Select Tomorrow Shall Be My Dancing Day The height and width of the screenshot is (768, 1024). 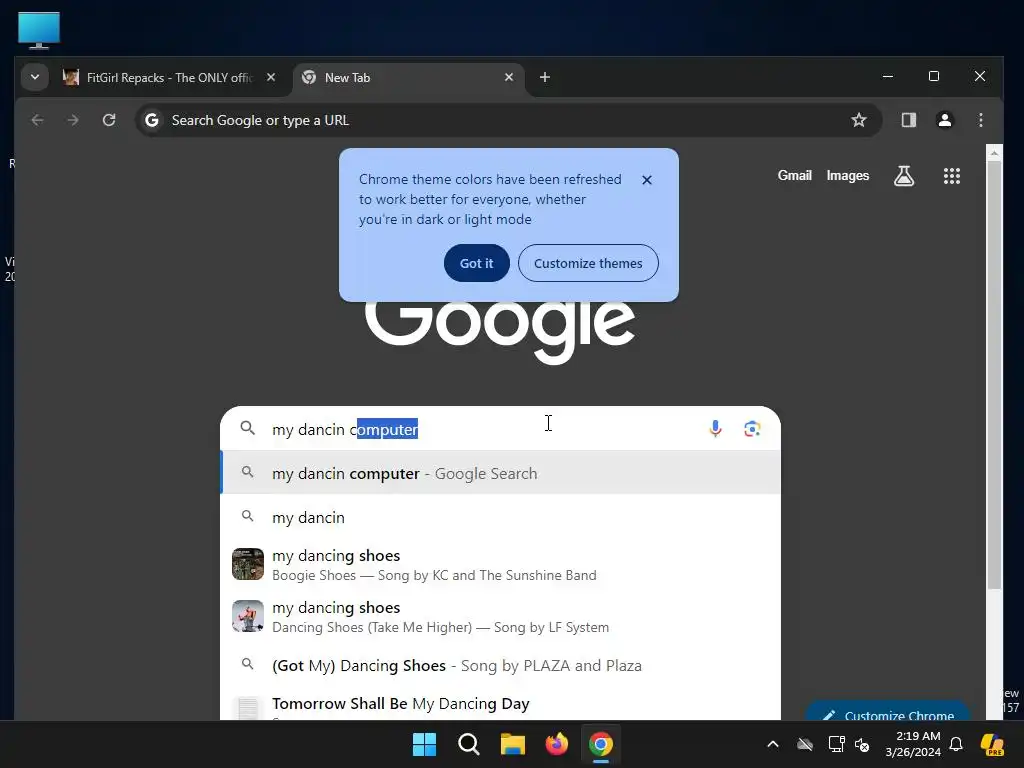[501, 705]
